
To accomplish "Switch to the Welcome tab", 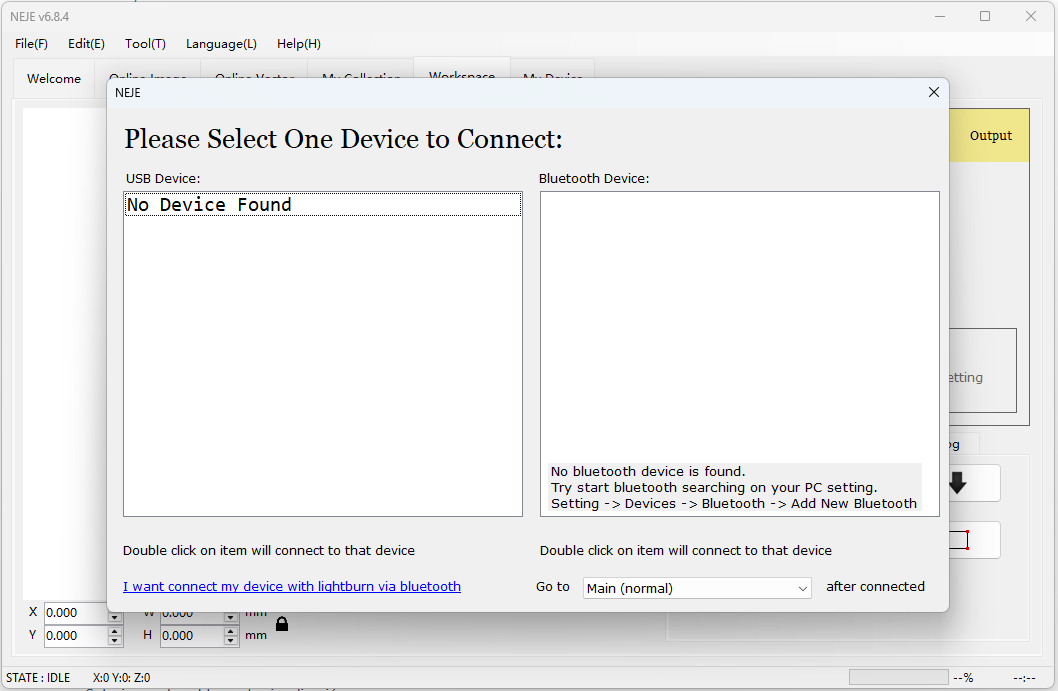I will click(54, 79).
